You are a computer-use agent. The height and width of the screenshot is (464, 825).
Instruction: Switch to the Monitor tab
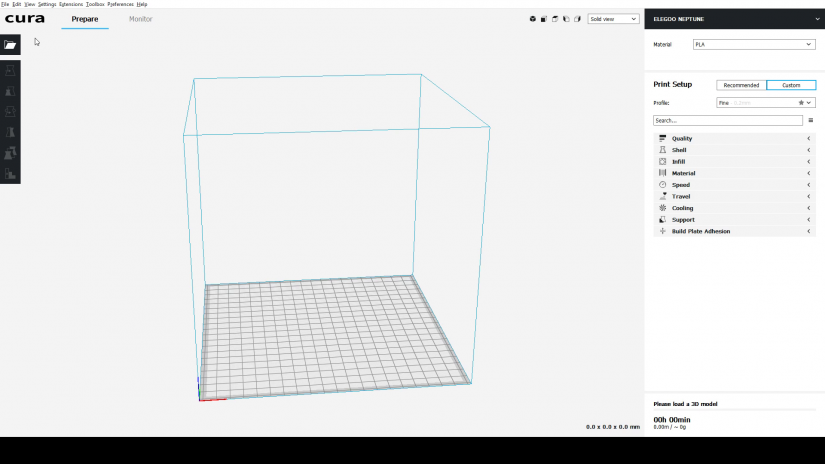coord(140,19)
